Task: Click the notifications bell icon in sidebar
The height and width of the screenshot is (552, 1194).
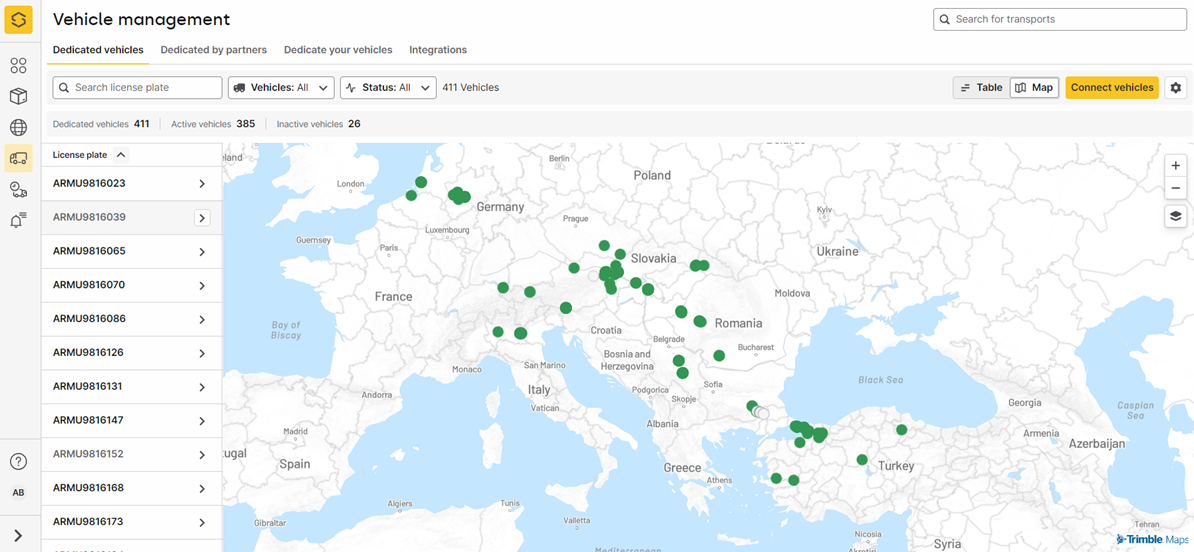Action: tap(18, 220)
